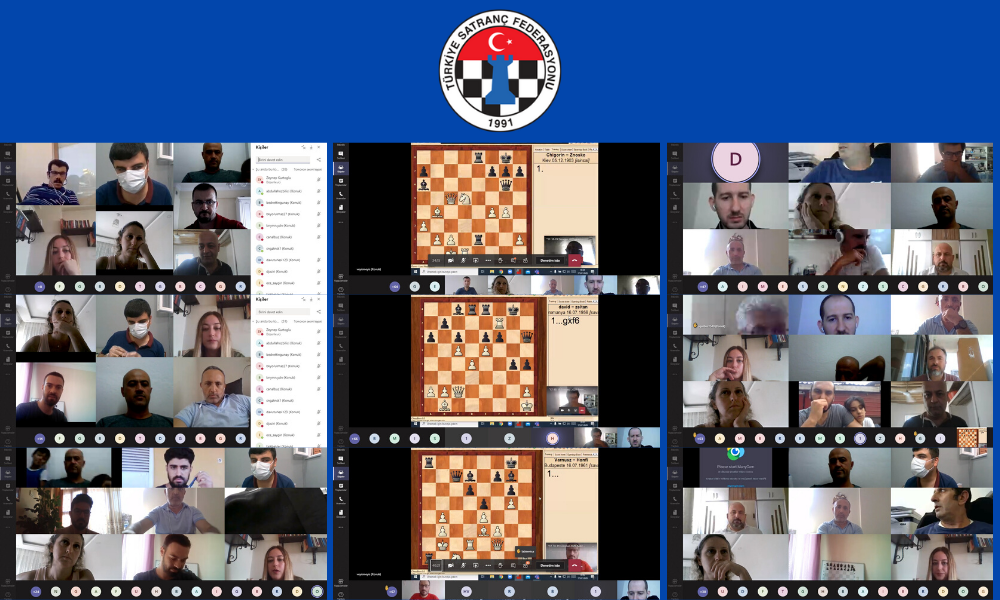
Task: Show participants in the Chigorin–Znosko meeting toolbar
Action: 525,260
